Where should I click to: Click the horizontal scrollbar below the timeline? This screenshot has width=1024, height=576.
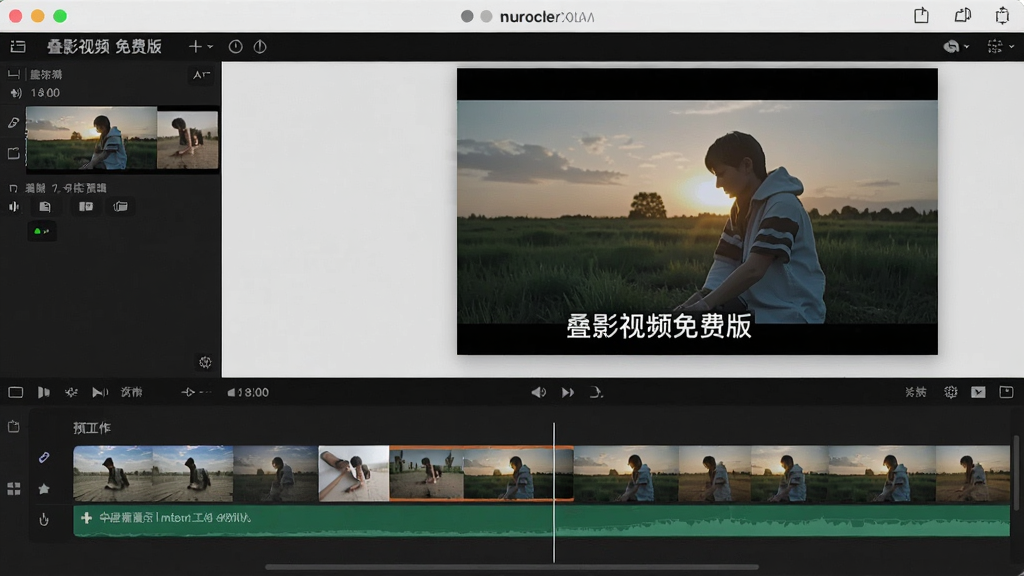(512, 567)
